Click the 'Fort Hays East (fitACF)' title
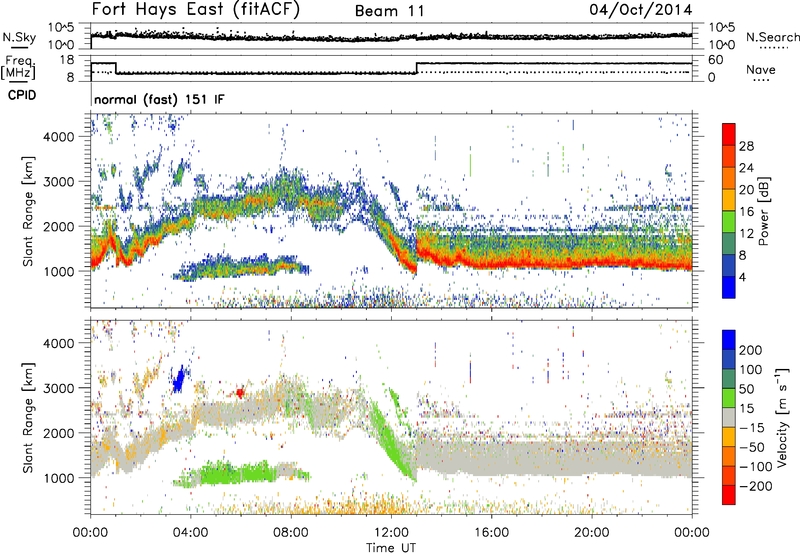800x554 pixels. point(195,10)
